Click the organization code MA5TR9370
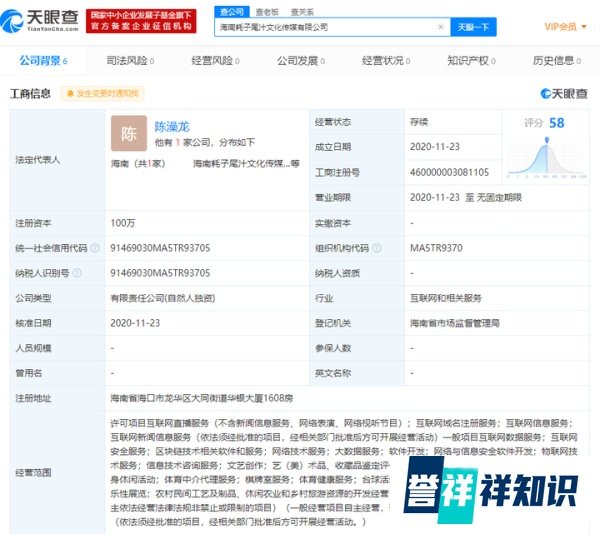600x534 pixels. click(x=436, y=248)
